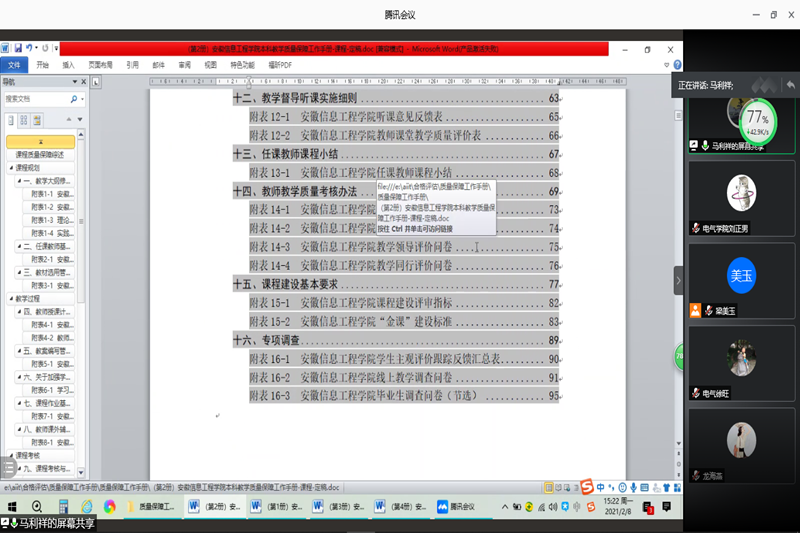Collapse the 二、任课教师基 heading node

[19, 245]
